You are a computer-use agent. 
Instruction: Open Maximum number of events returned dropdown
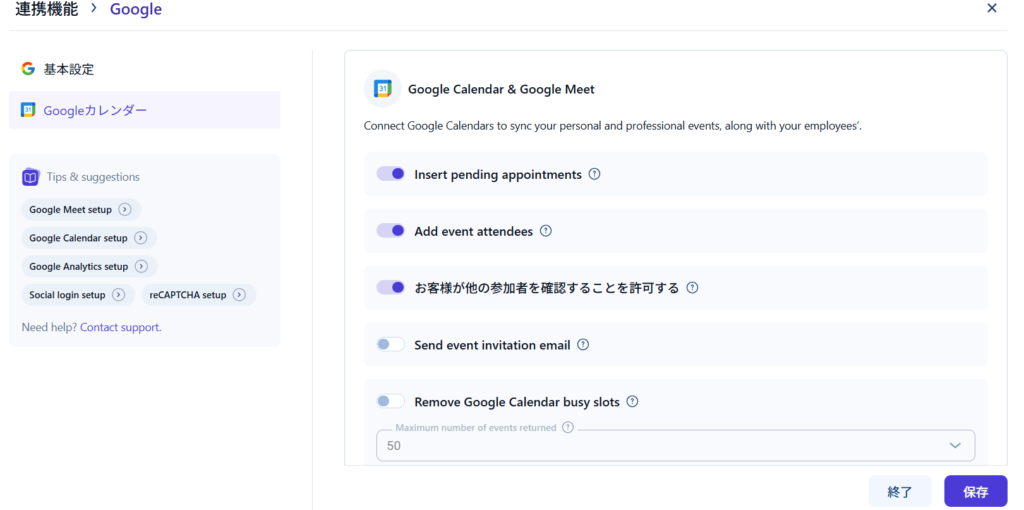[675, 446]
